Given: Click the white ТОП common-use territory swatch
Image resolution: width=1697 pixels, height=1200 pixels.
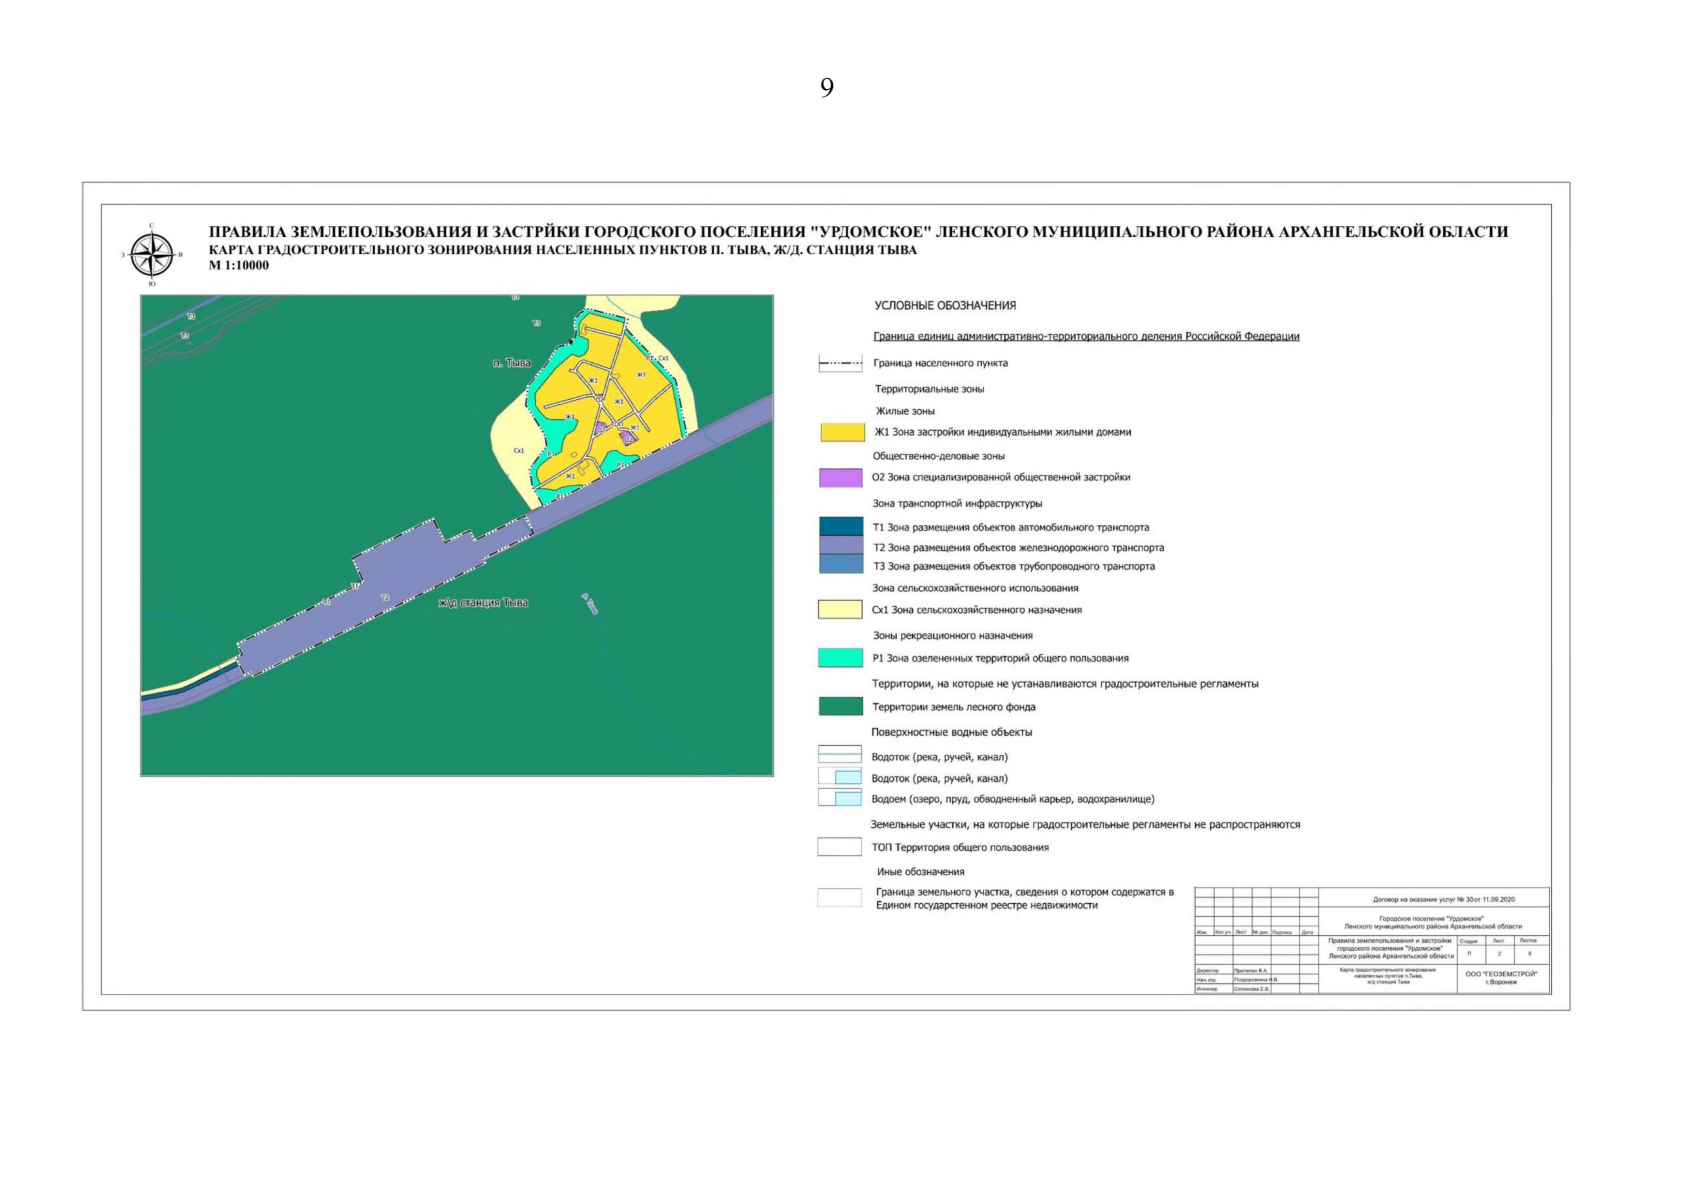Looking at the screenshot, I should 840,847.
